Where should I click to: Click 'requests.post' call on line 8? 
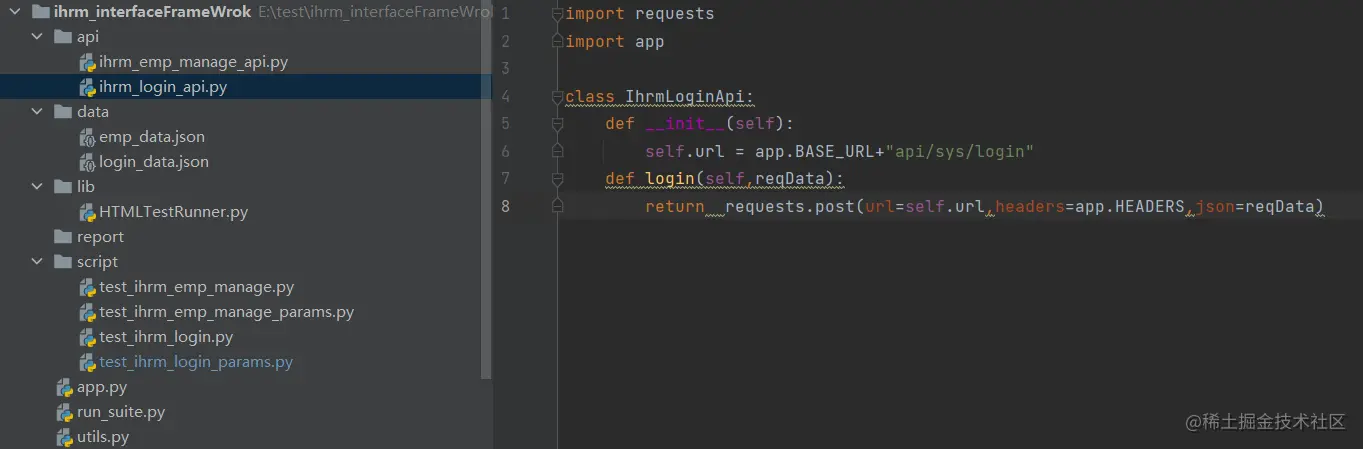pos(790,206)
